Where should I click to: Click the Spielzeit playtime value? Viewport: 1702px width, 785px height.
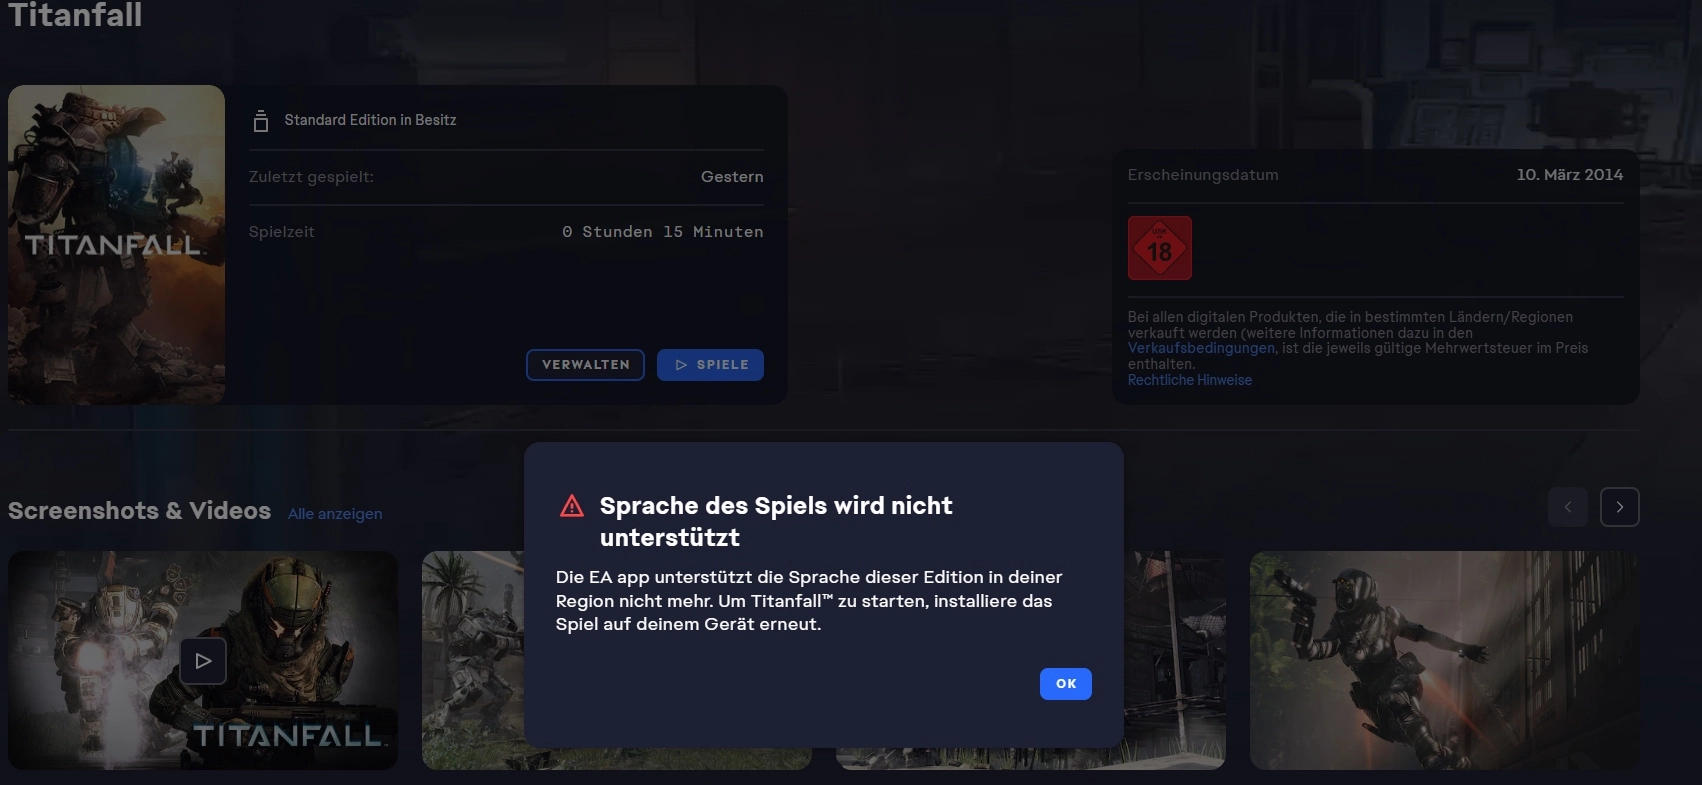[662, 232]
